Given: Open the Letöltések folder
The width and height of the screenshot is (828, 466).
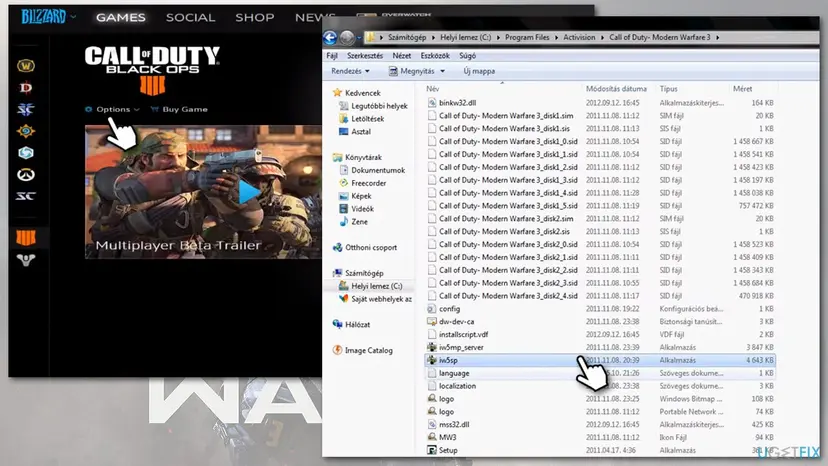Looking at the screenshot, I should coord(362,119).
